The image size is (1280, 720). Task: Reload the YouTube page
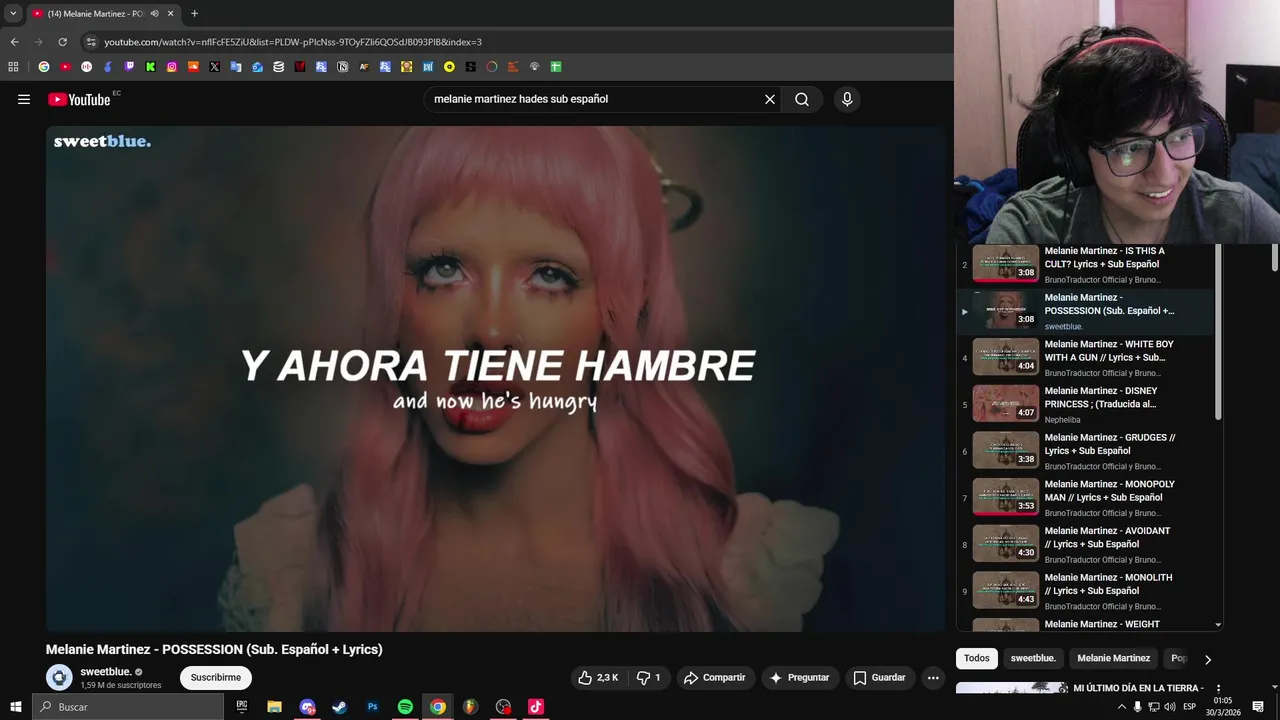click(62, 42)
